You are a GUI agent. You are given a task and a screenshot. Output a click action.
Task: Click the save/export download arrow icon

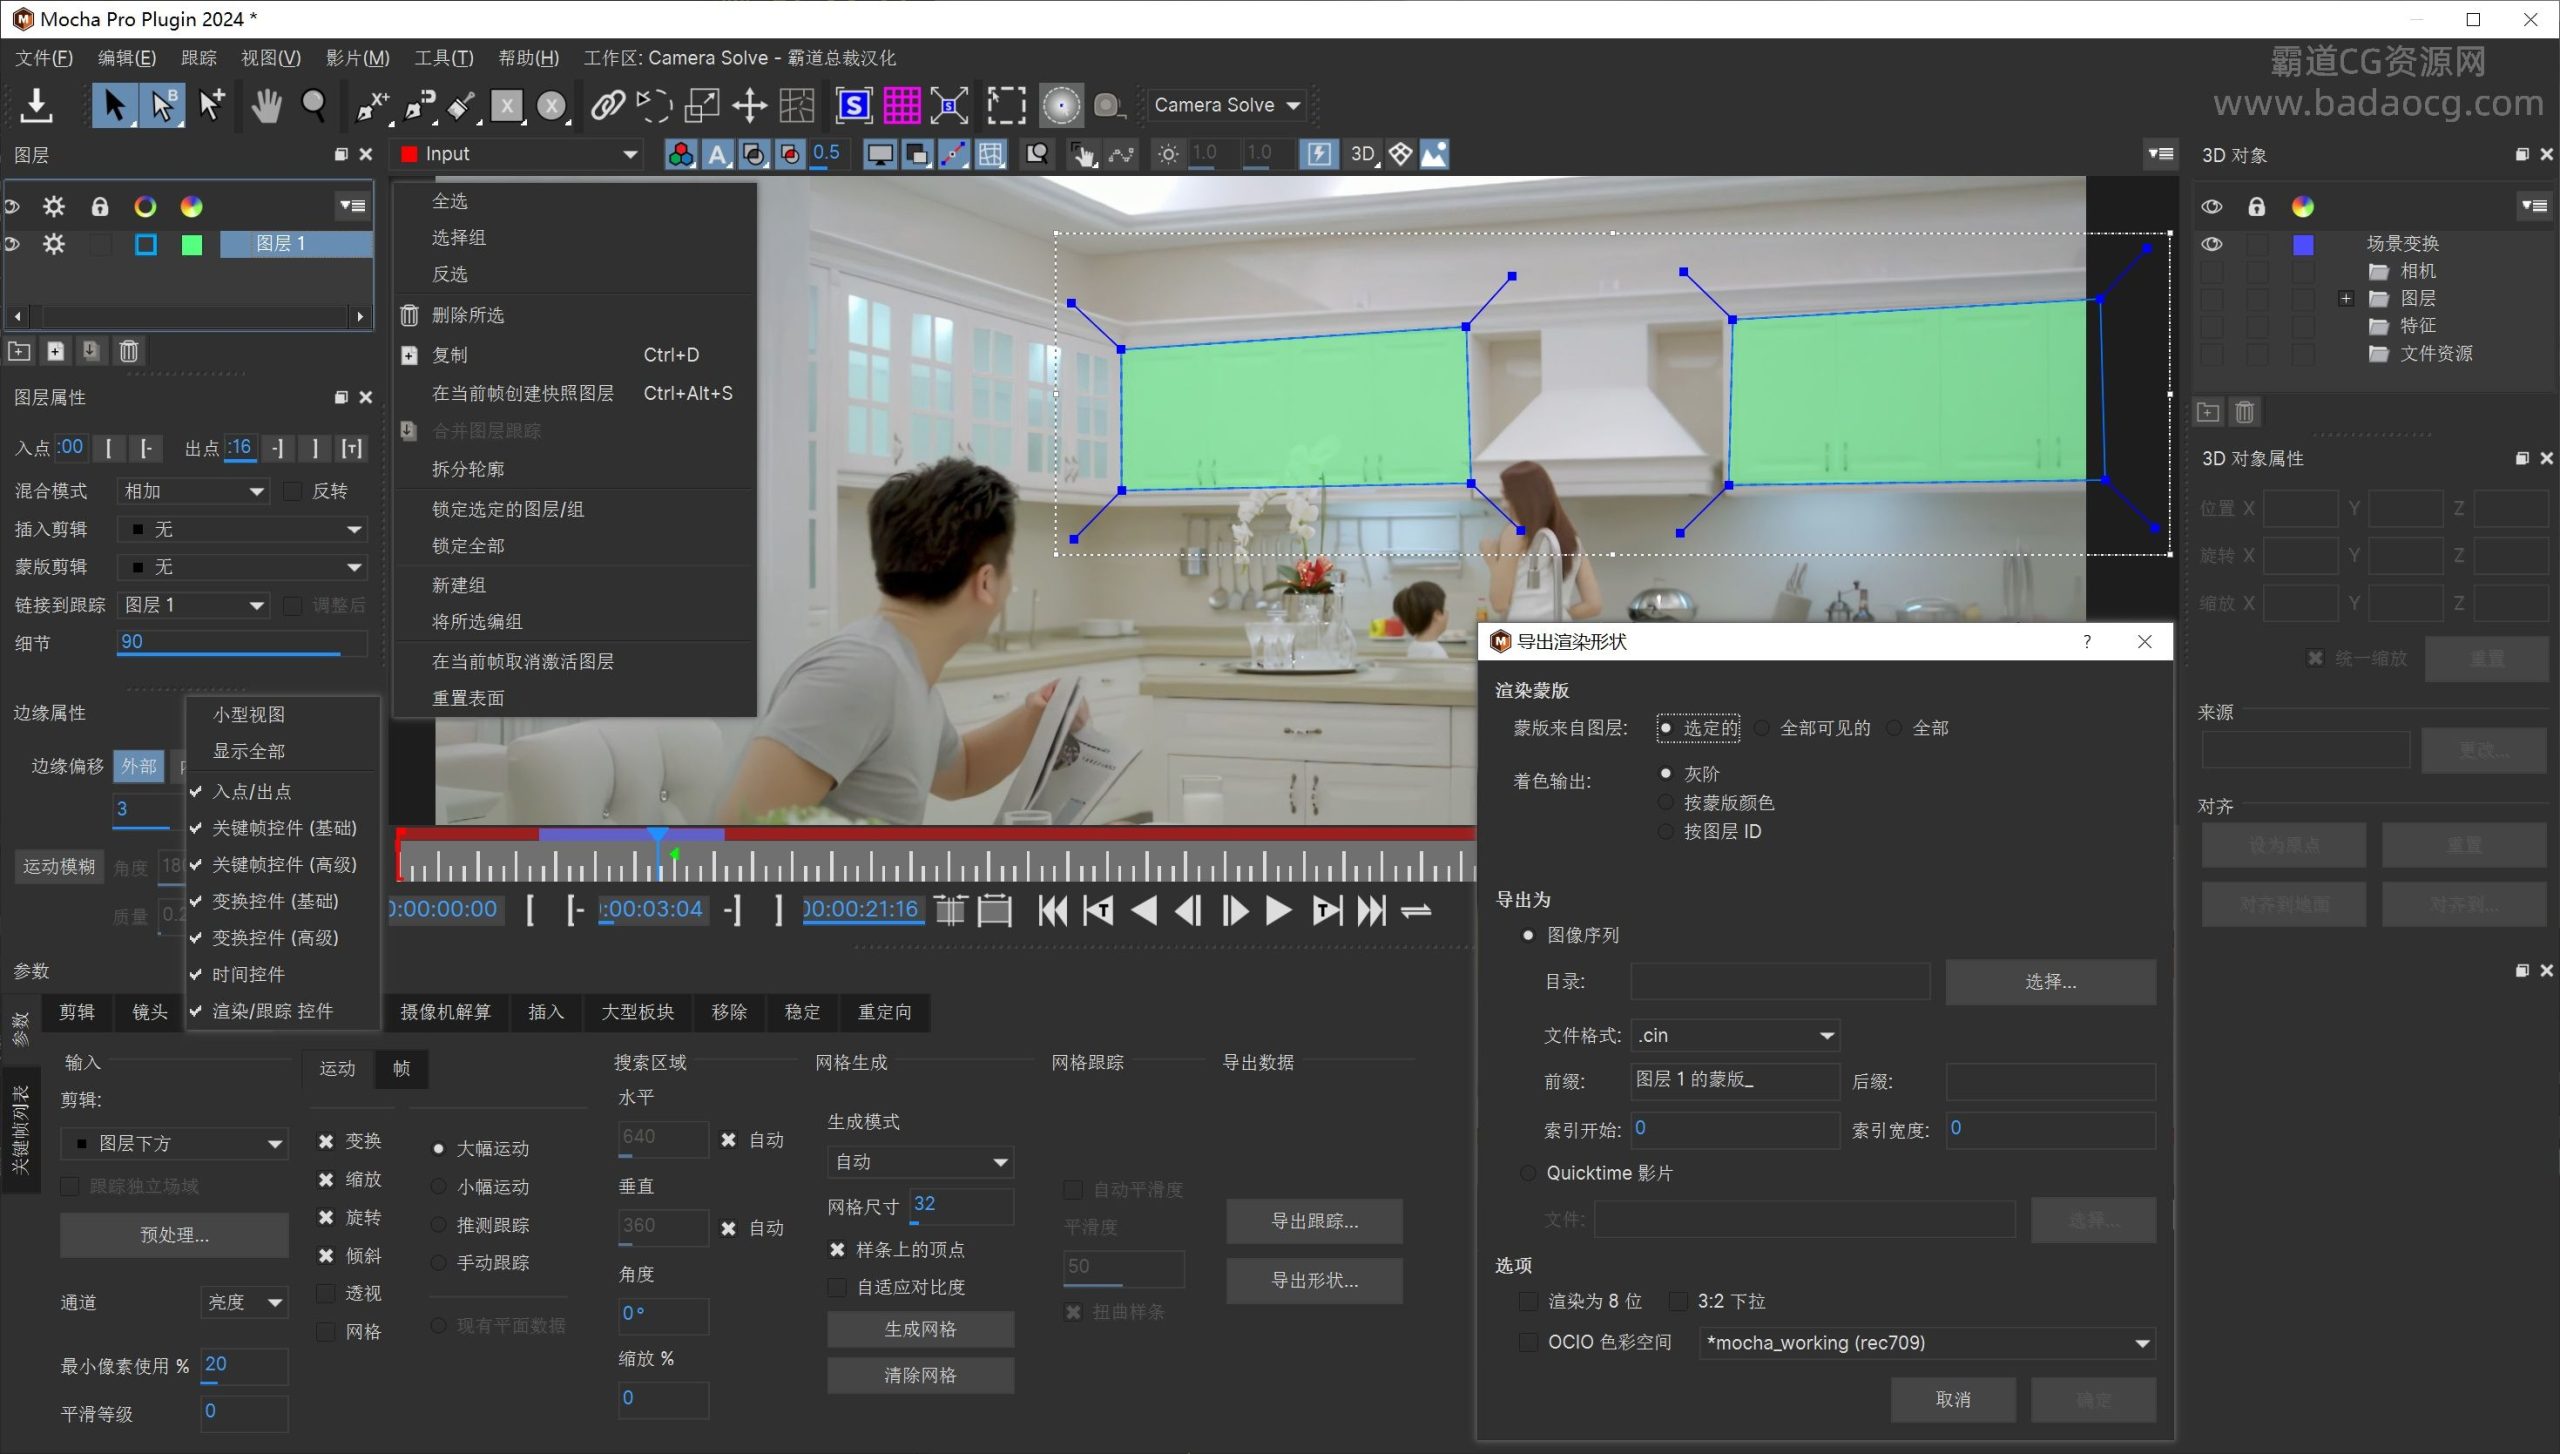click(36, 105)
